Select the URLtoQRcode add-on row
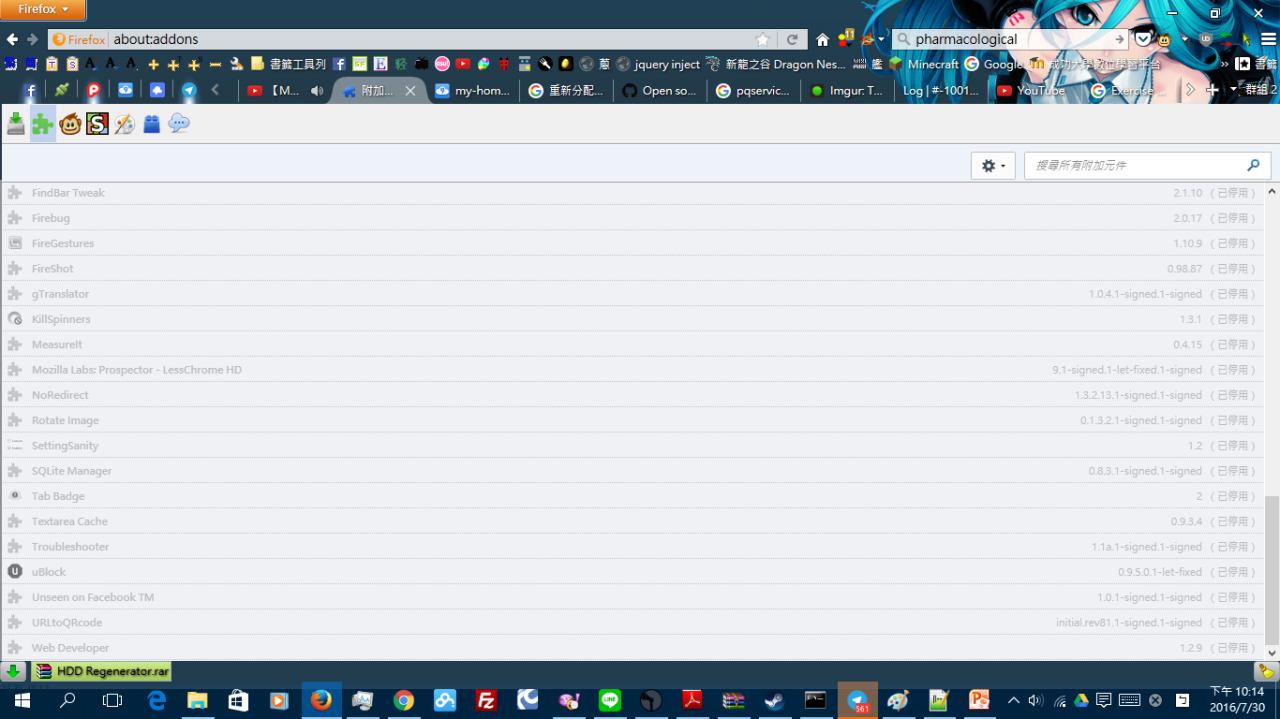Image resolution: width=1280 pixels, height=719 pixels. tap(632, 622)
